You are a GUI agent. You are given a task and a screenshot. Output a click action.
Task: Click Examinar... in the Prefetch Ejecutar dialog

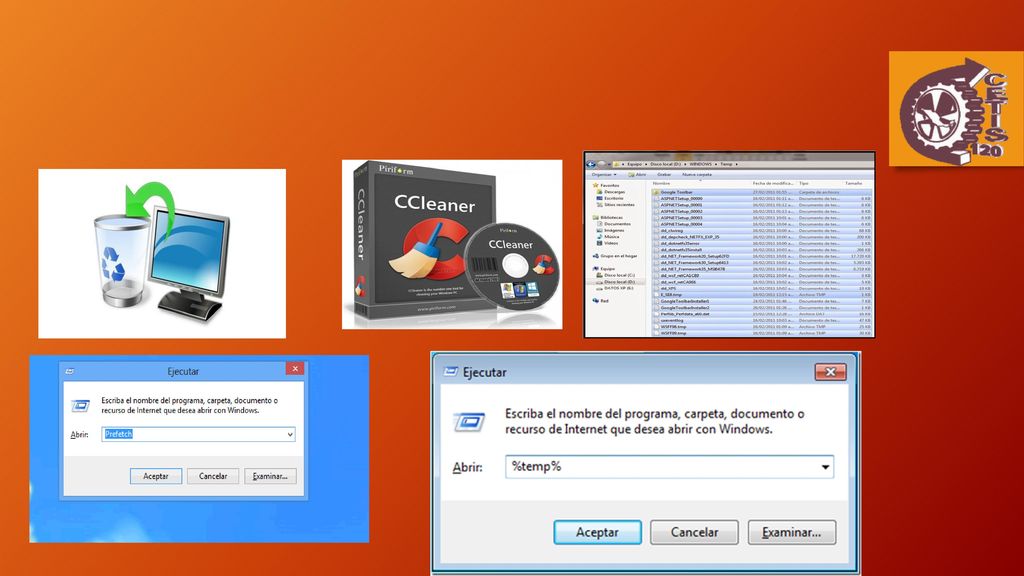click(x=270, y=476)
